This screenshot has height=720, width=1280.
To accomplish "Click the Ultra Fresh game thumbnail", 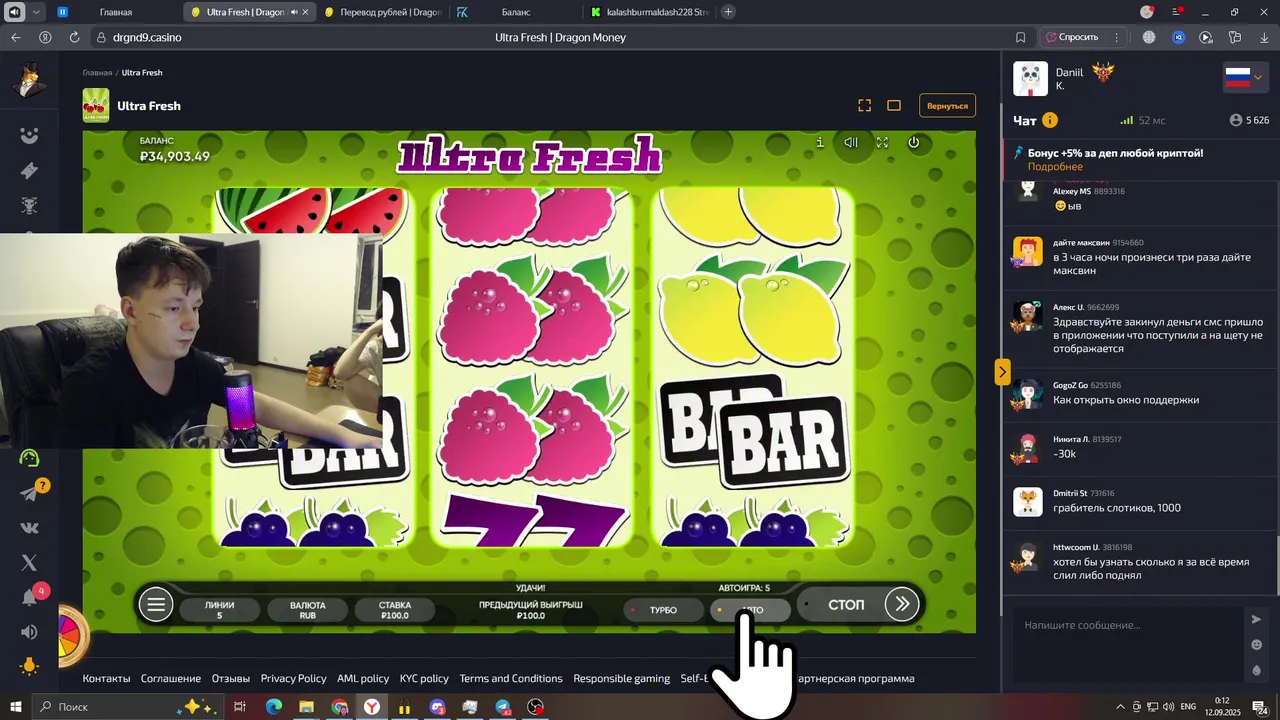I will [x=96, y=105].
